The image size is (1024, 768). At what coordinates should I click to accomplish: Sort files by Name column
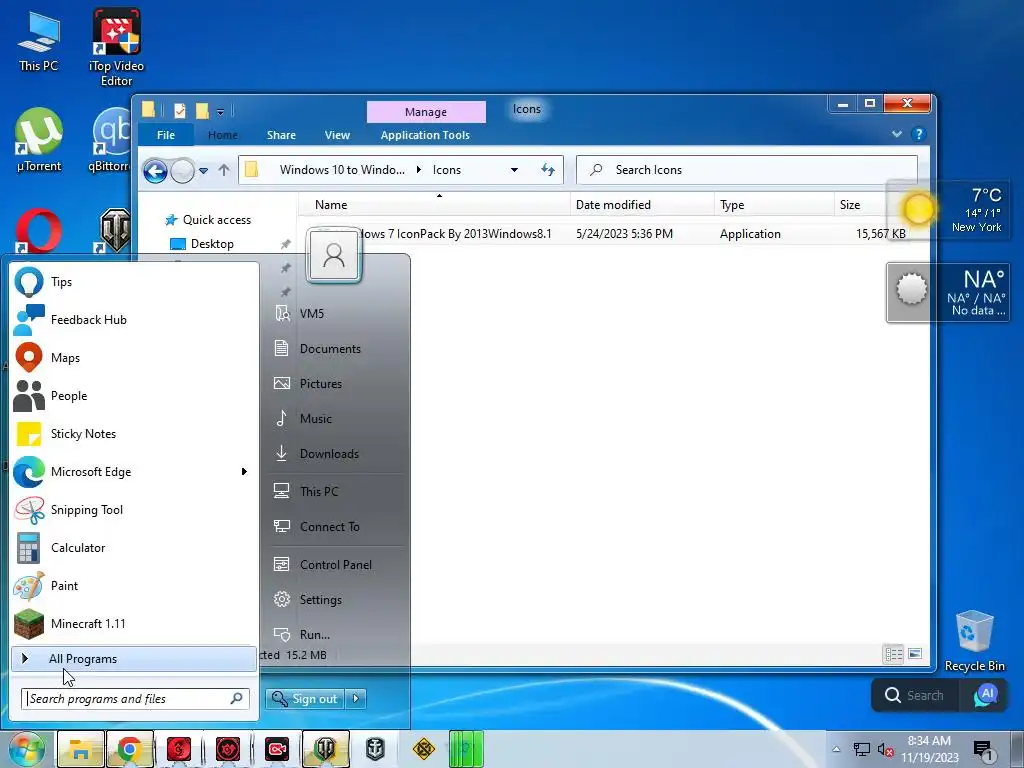click(x=434, y=205)
